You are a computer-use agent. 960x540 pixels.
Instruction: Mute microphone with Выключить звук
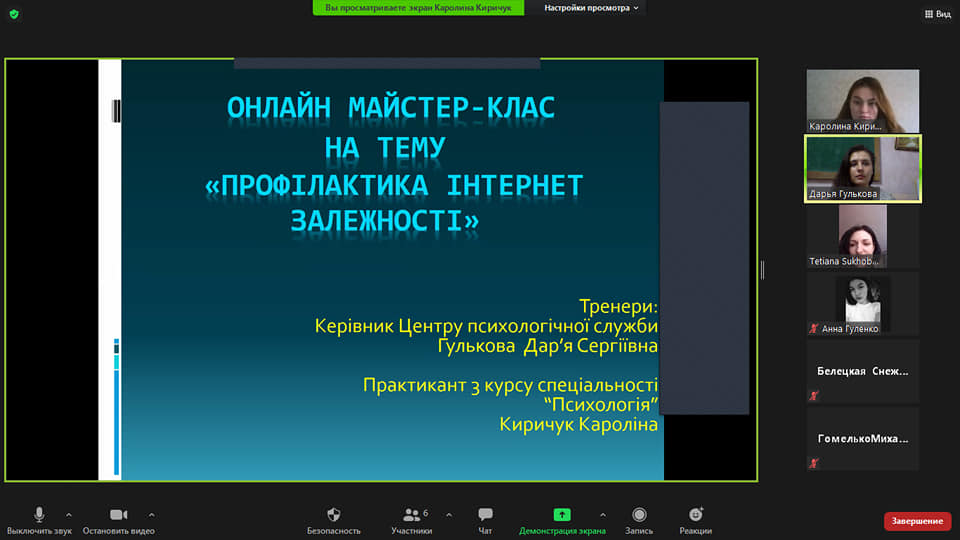pyautogui.click(x=39, y=515)
